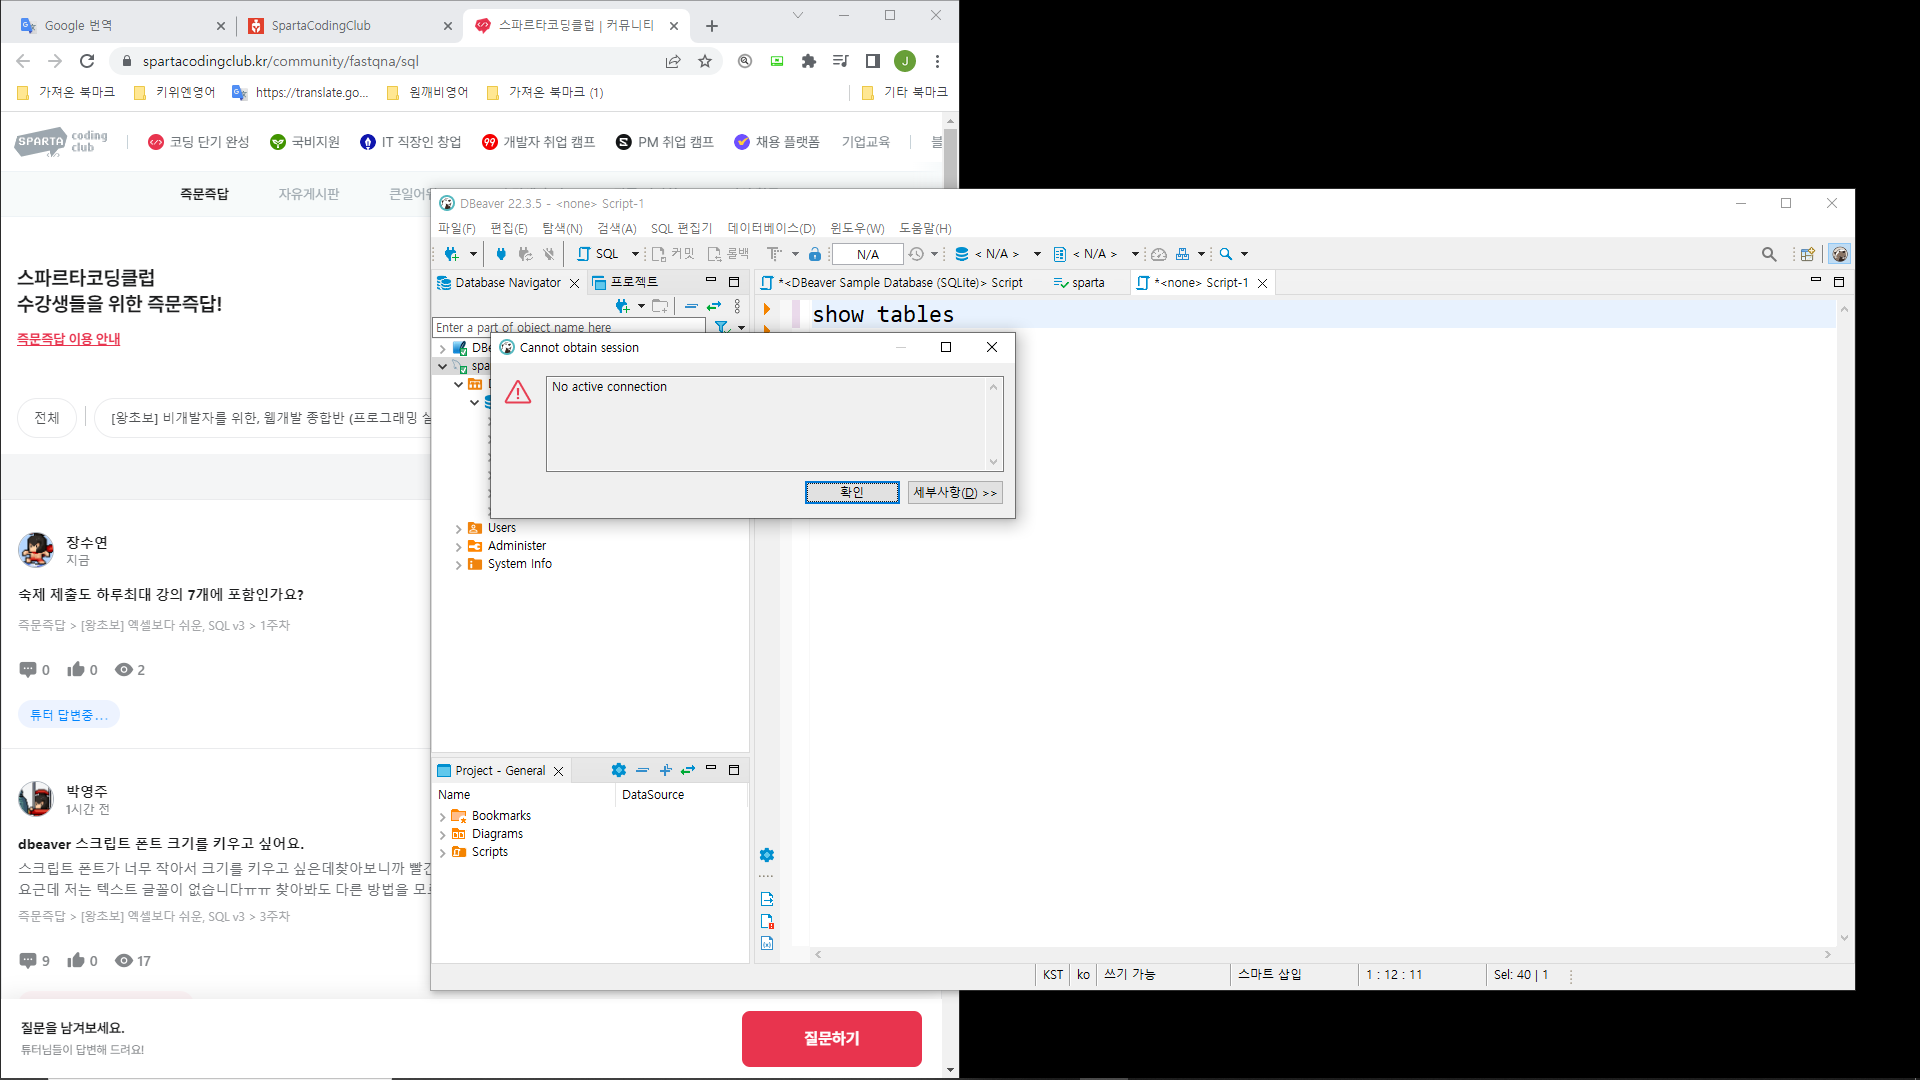Click the blue search magnifier in toolbar

point(1226,254)
